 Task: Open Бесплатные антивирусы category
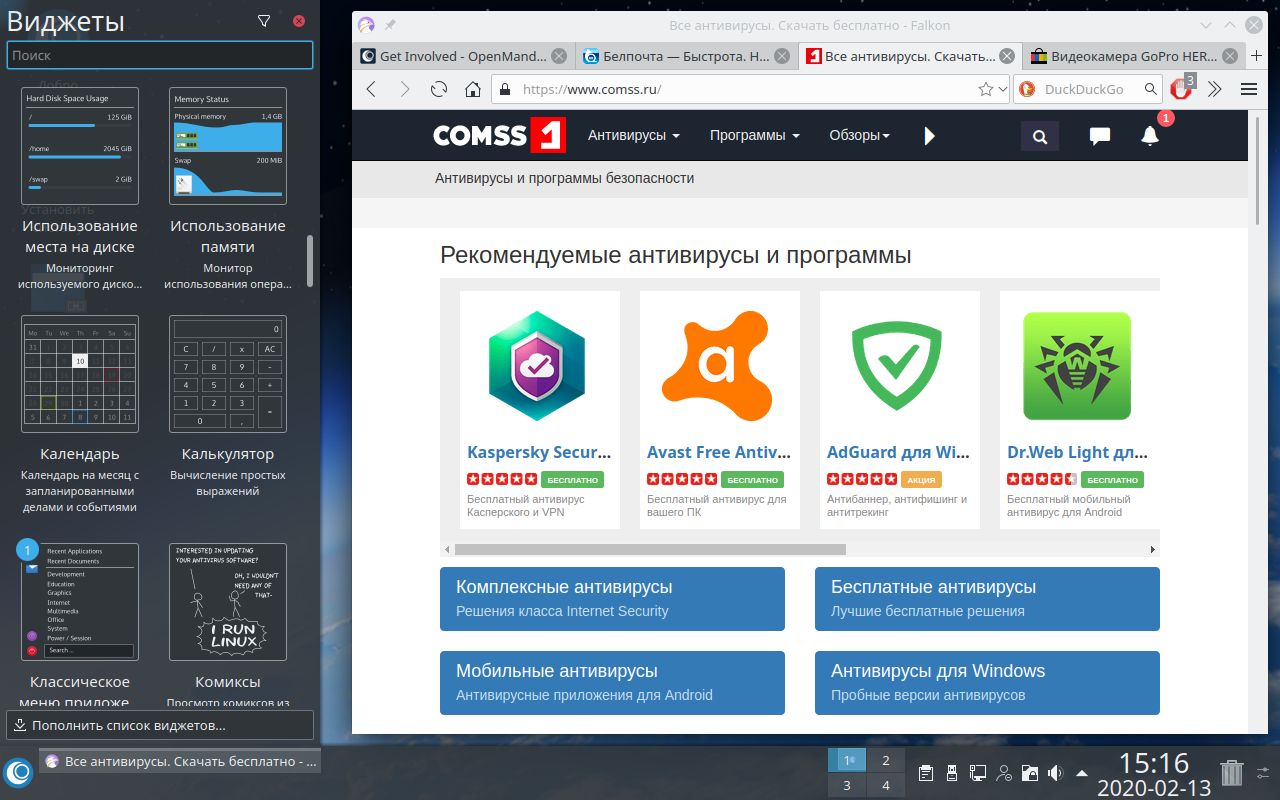[987, 599]
